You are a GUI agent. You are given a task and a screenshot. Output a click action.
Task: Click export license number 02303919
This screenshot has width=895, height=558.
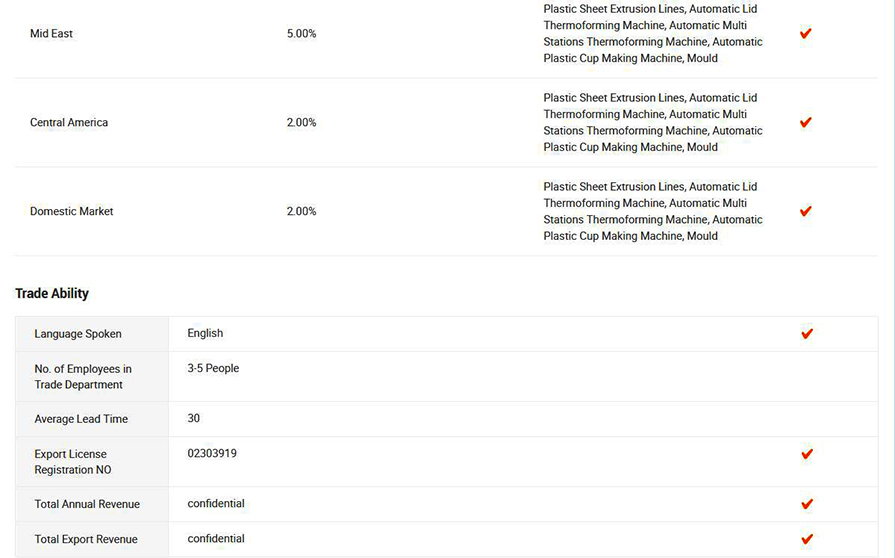pos(212,454)
